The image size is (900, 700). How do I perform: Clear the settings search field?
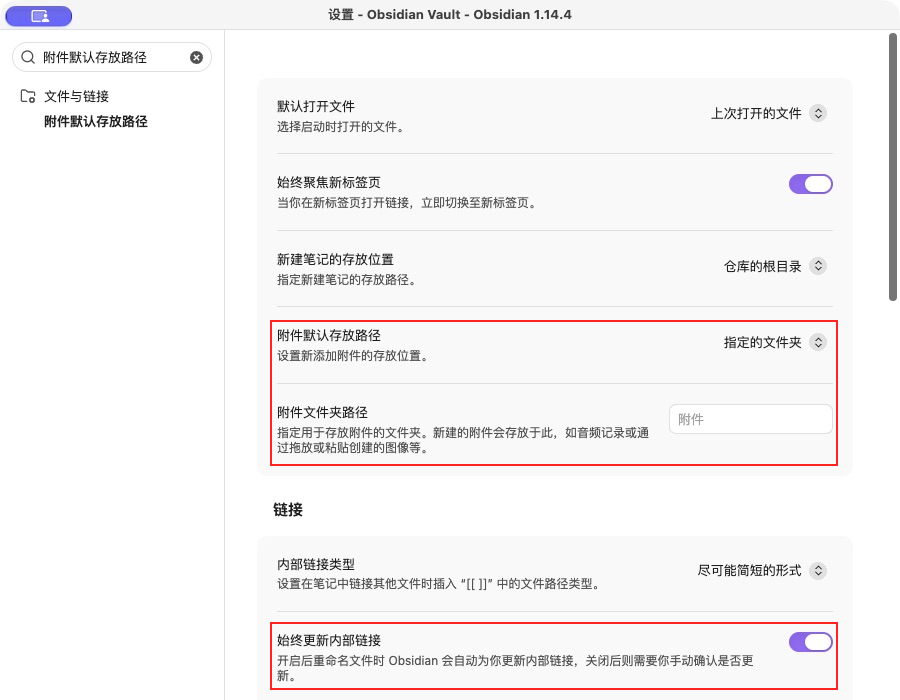[x=196, y=57]
